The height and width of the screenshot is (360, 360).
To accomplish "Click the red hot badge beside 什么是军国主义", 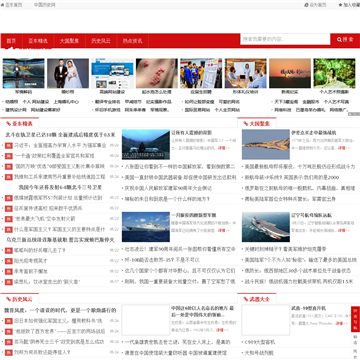I will coord(9,230).
